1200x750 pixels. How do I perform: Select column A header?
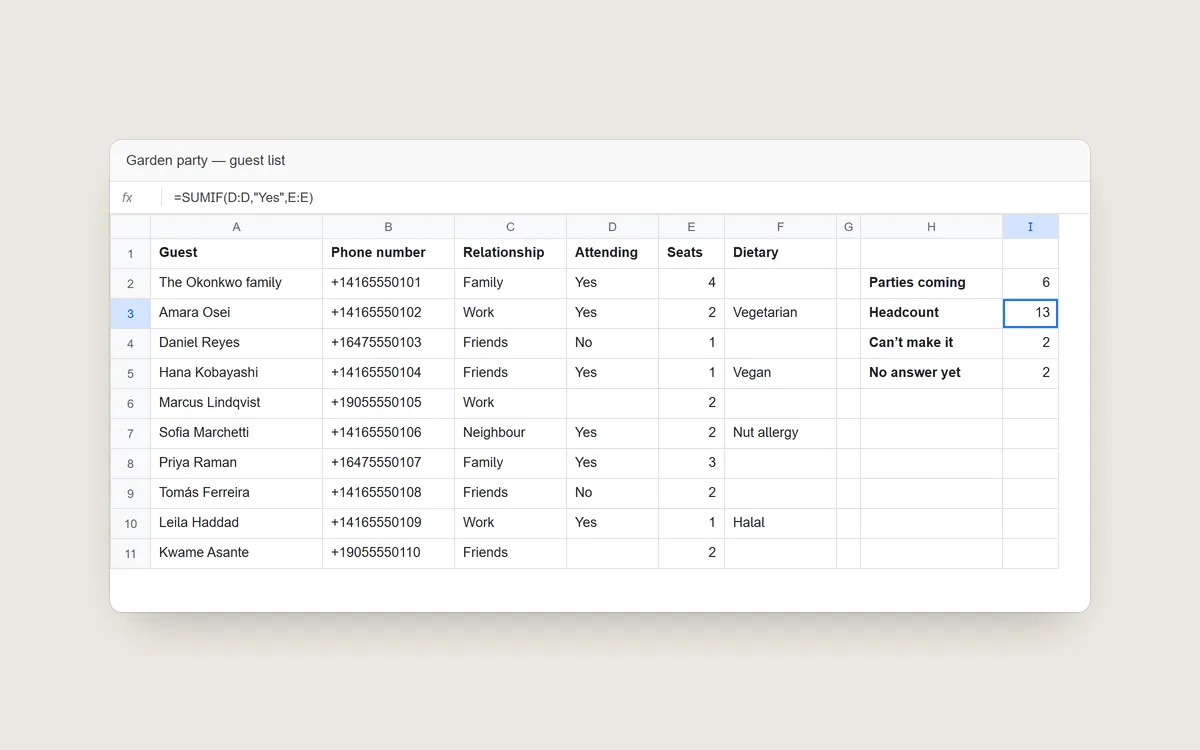(x=236, y=227)
